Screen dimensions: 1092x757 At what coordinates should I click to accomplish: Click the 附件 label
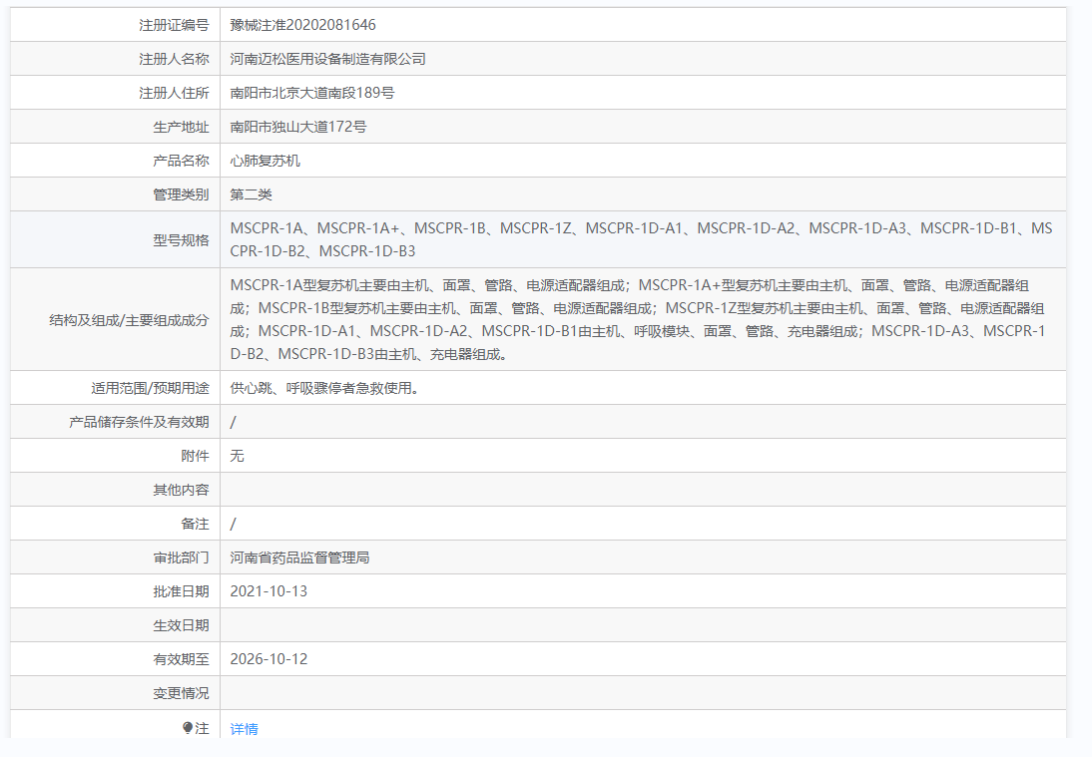click(x=195, y=456)
